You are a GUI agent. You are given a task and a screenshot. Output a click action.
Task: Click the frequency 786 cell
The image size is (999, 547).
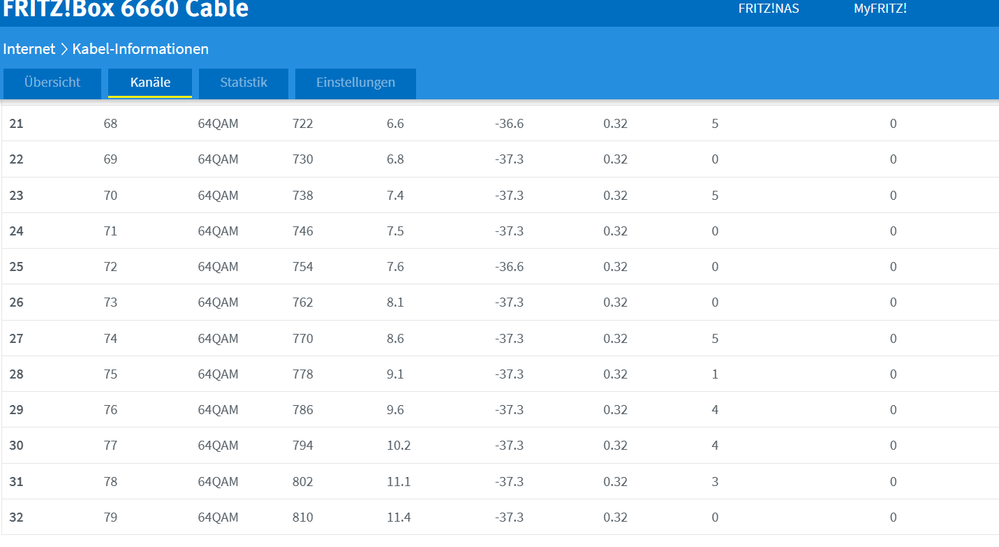coord(302,410)
